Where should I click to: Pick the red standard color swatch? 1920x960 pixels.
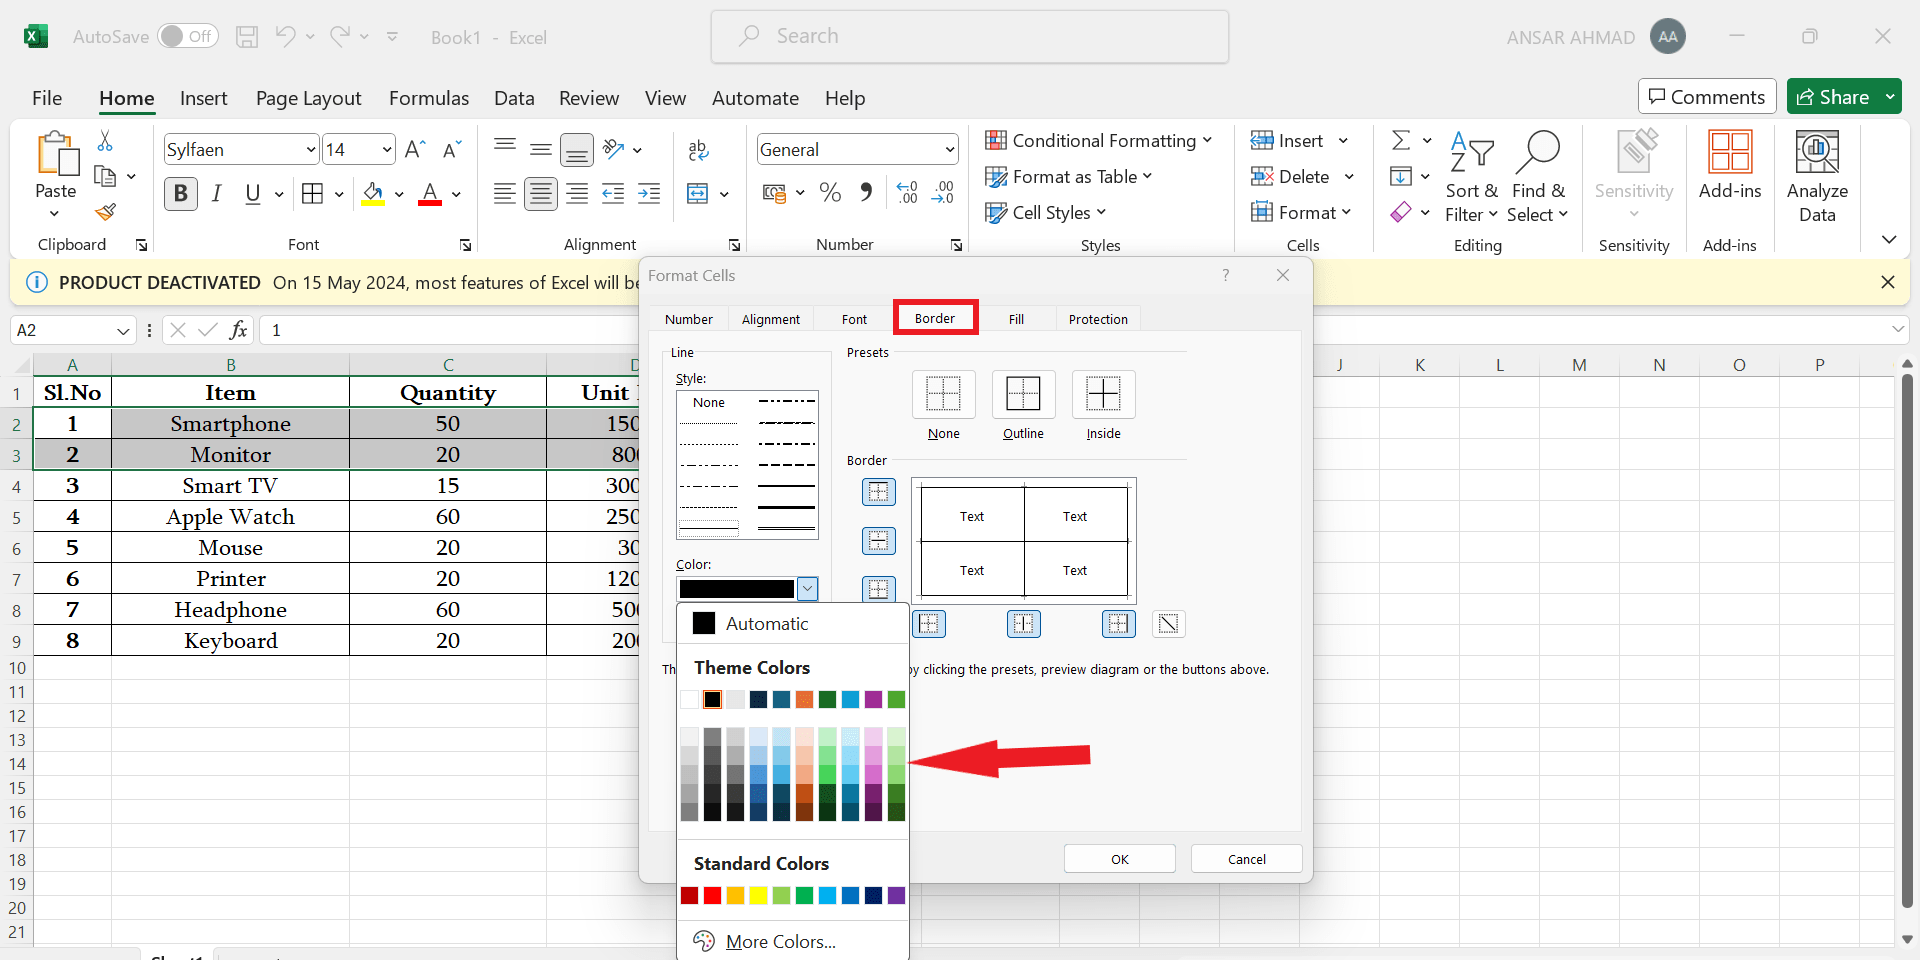pos(712,895)
